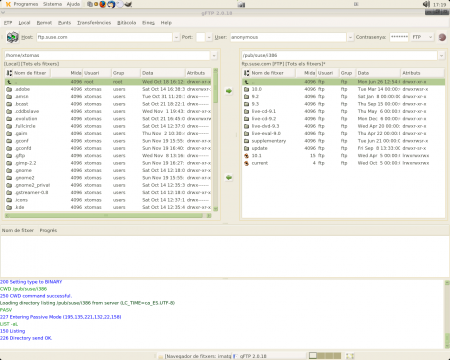Expand the remote path /pub/suse/i386 dropdown
The width and height of the screenshot is (450, 360).
[442, 56]
